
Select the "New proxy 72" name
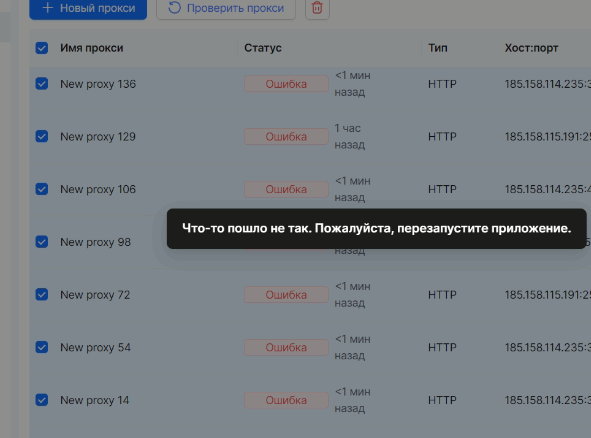tap(95, 295)
